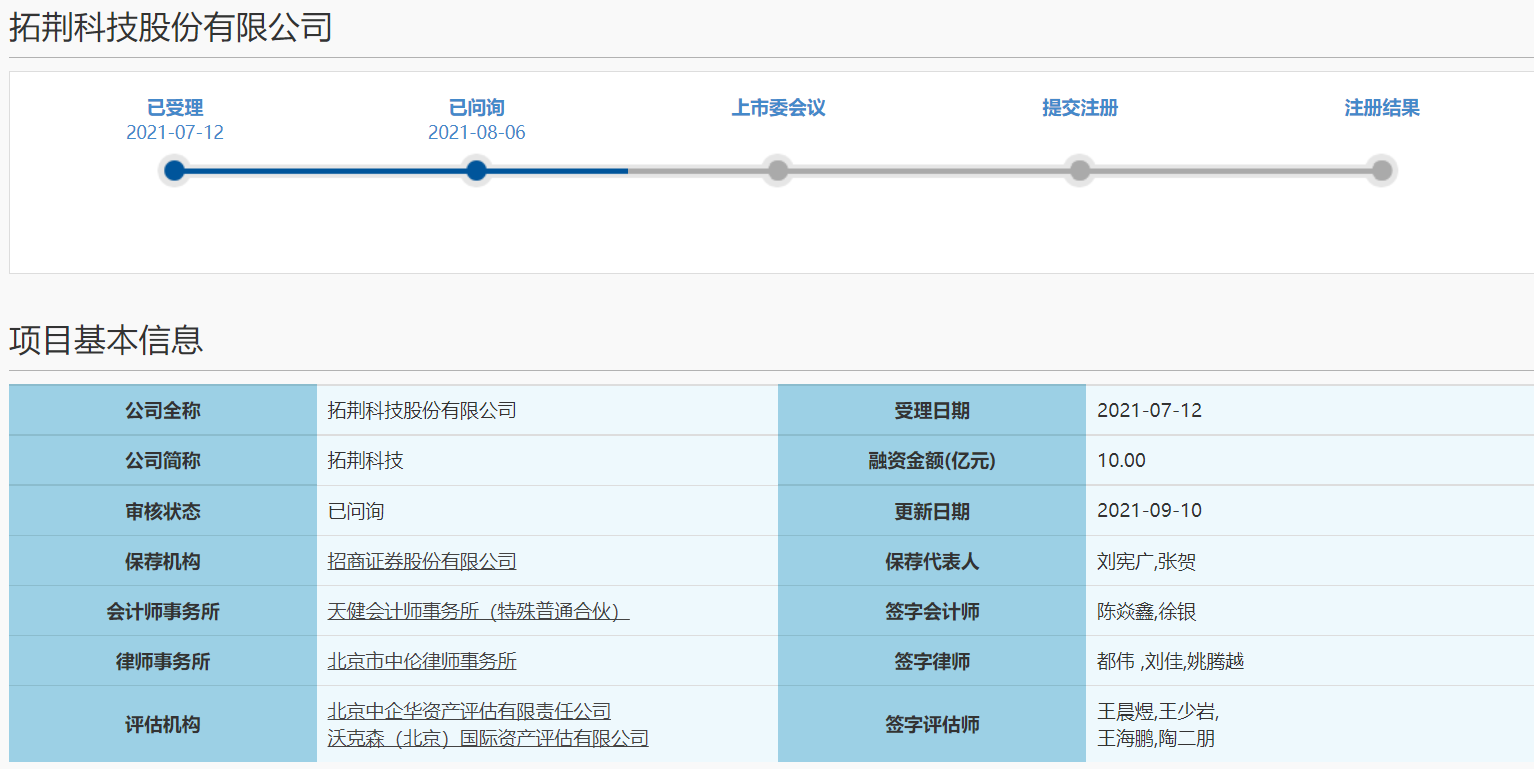Image resolution: width=1534 pixels, height=769 pixels.
Task: Open the 招商证券股份有限公司 sponsor link
Action: pyautogui.click(x=422, y=561)
